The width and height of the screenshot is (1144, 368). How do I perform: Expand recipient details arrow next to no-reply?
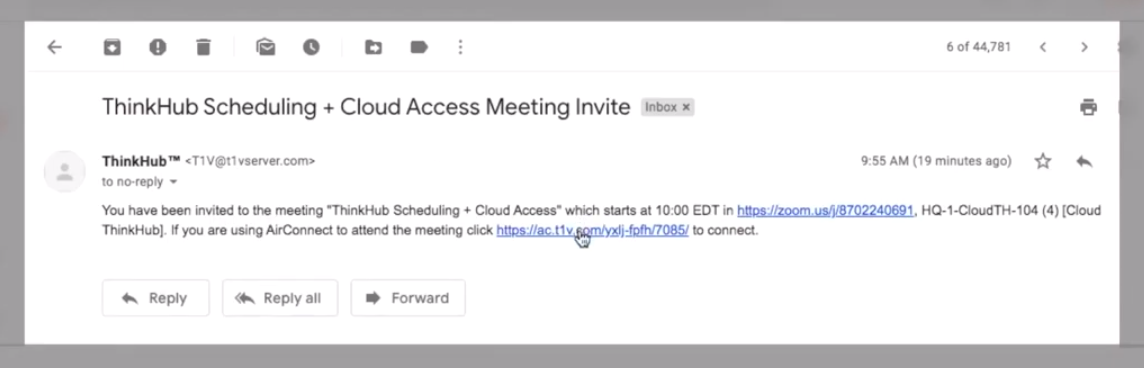coord(174,182)
